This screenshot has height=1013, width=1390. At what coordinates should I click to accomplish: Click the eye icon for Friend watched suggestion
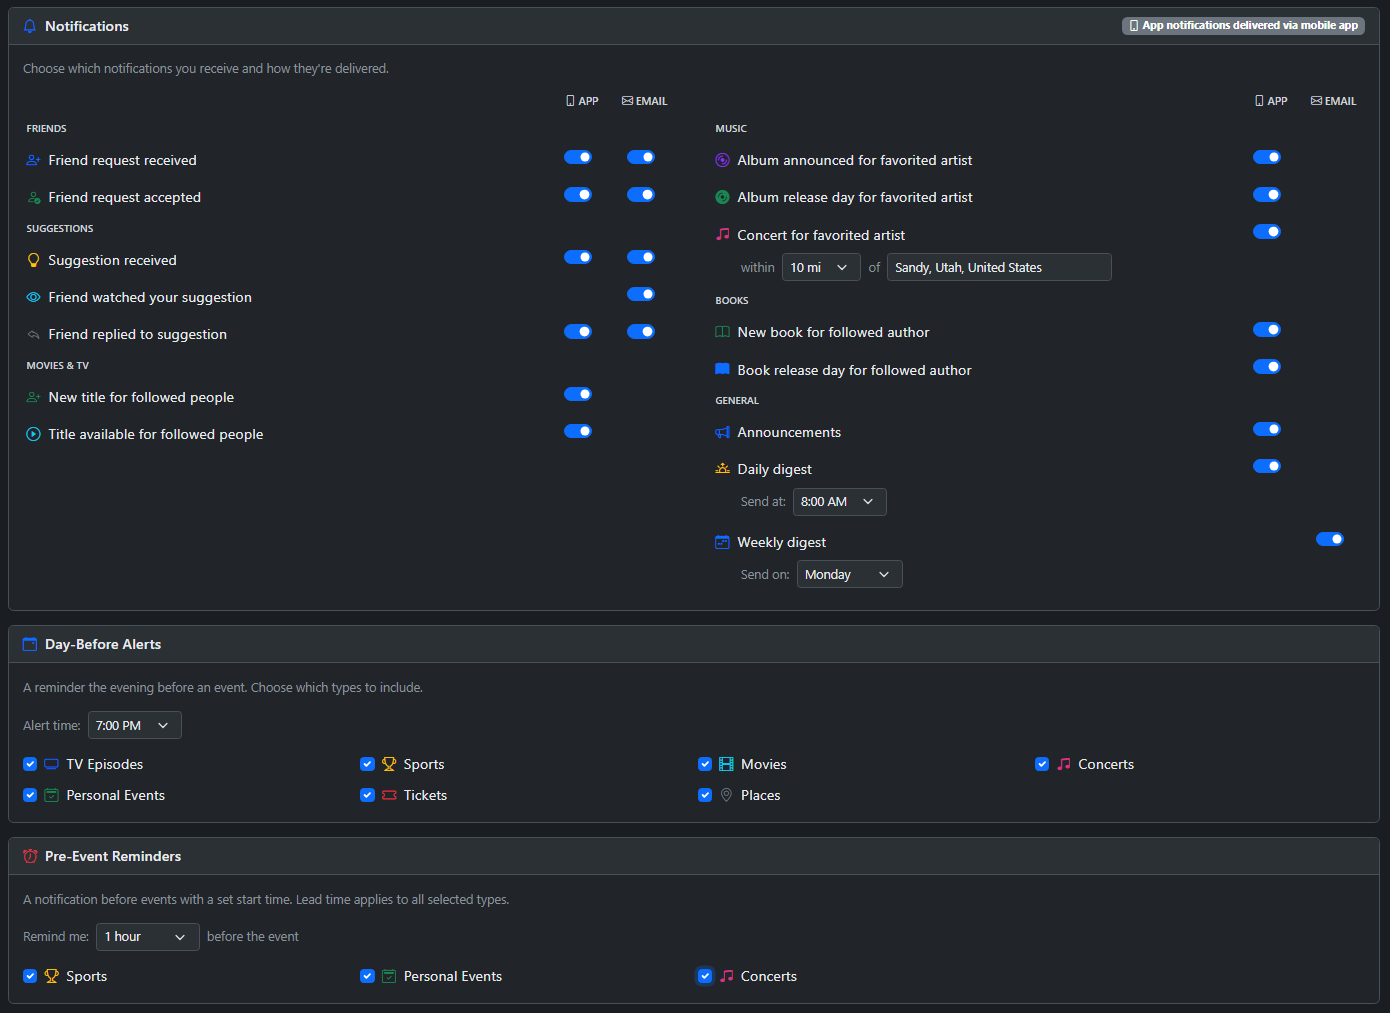point(34,297)
